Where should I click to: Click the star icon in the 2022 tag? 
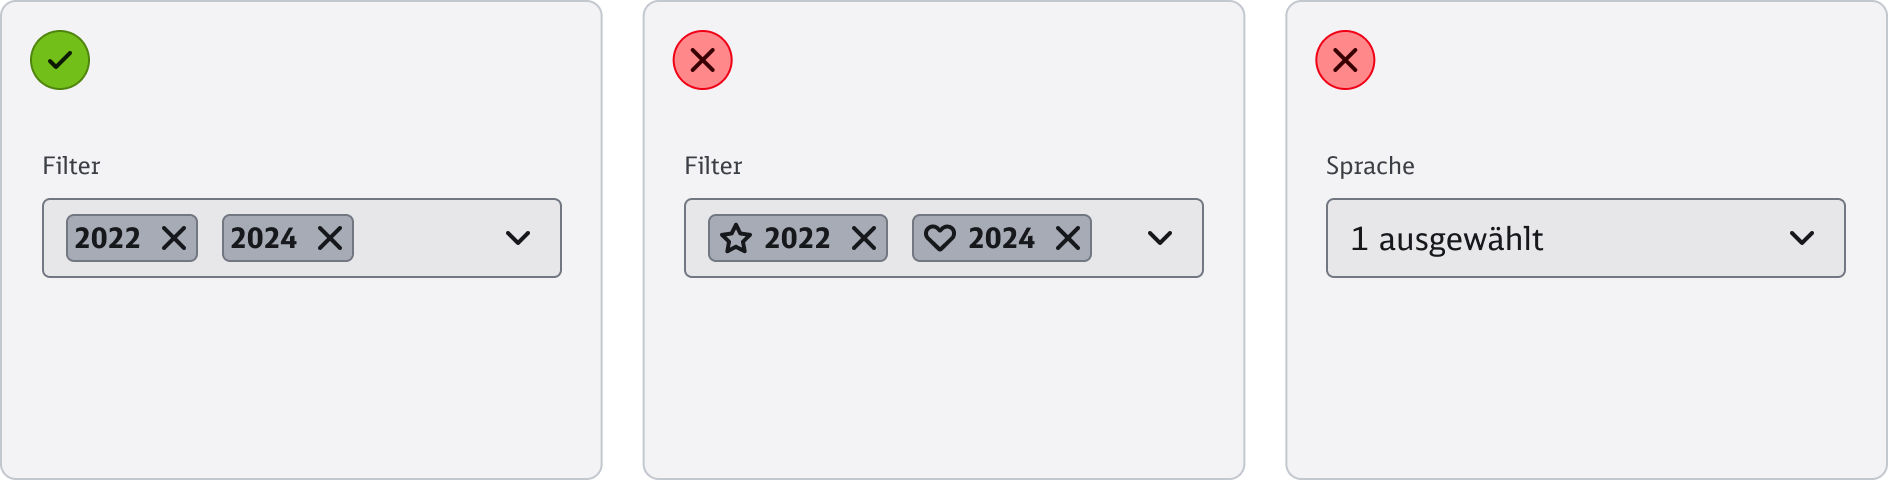click(x=736, y=238)
